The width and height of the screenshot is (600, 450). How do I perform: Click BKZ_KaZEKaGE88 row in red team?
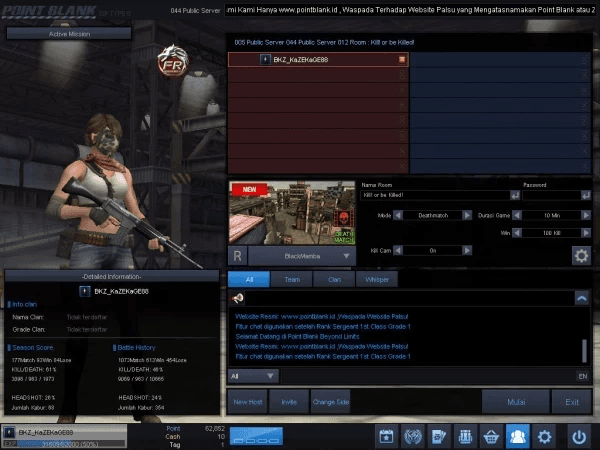318,59
